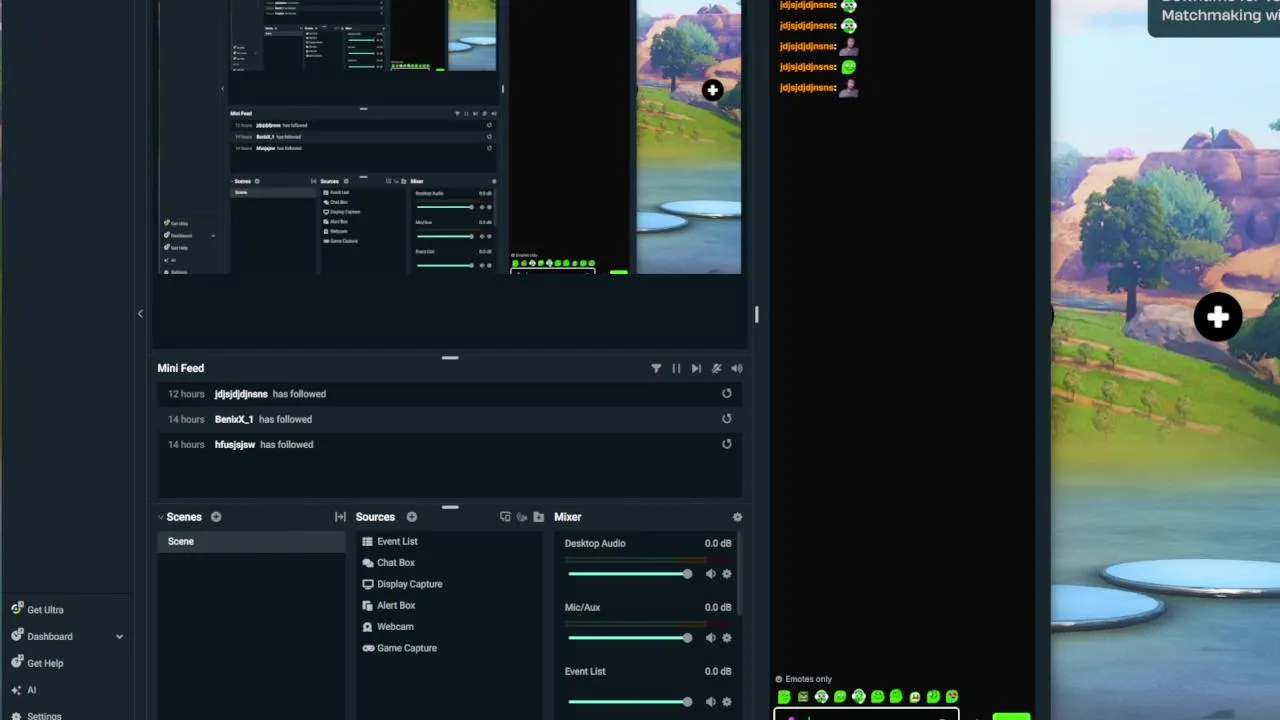Select the Scene item in Scenes list
Image resolution: width=1280 pixels, height=720 pixels.
[x=251, y=541]
